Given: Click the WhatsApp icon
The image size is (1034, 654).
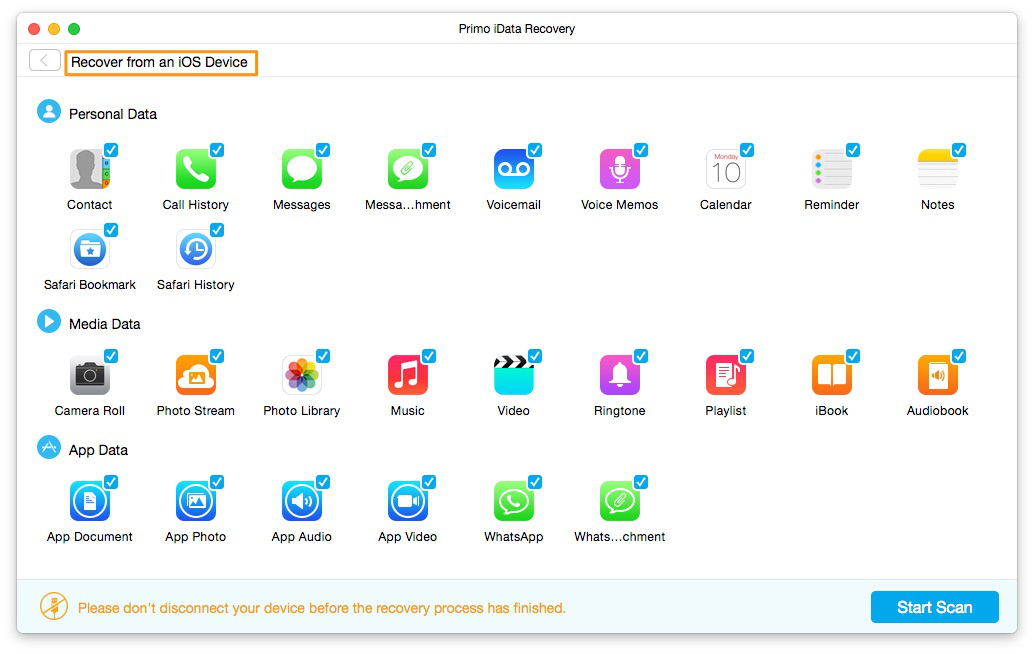Looking at the screenshot, I should 514,501.
